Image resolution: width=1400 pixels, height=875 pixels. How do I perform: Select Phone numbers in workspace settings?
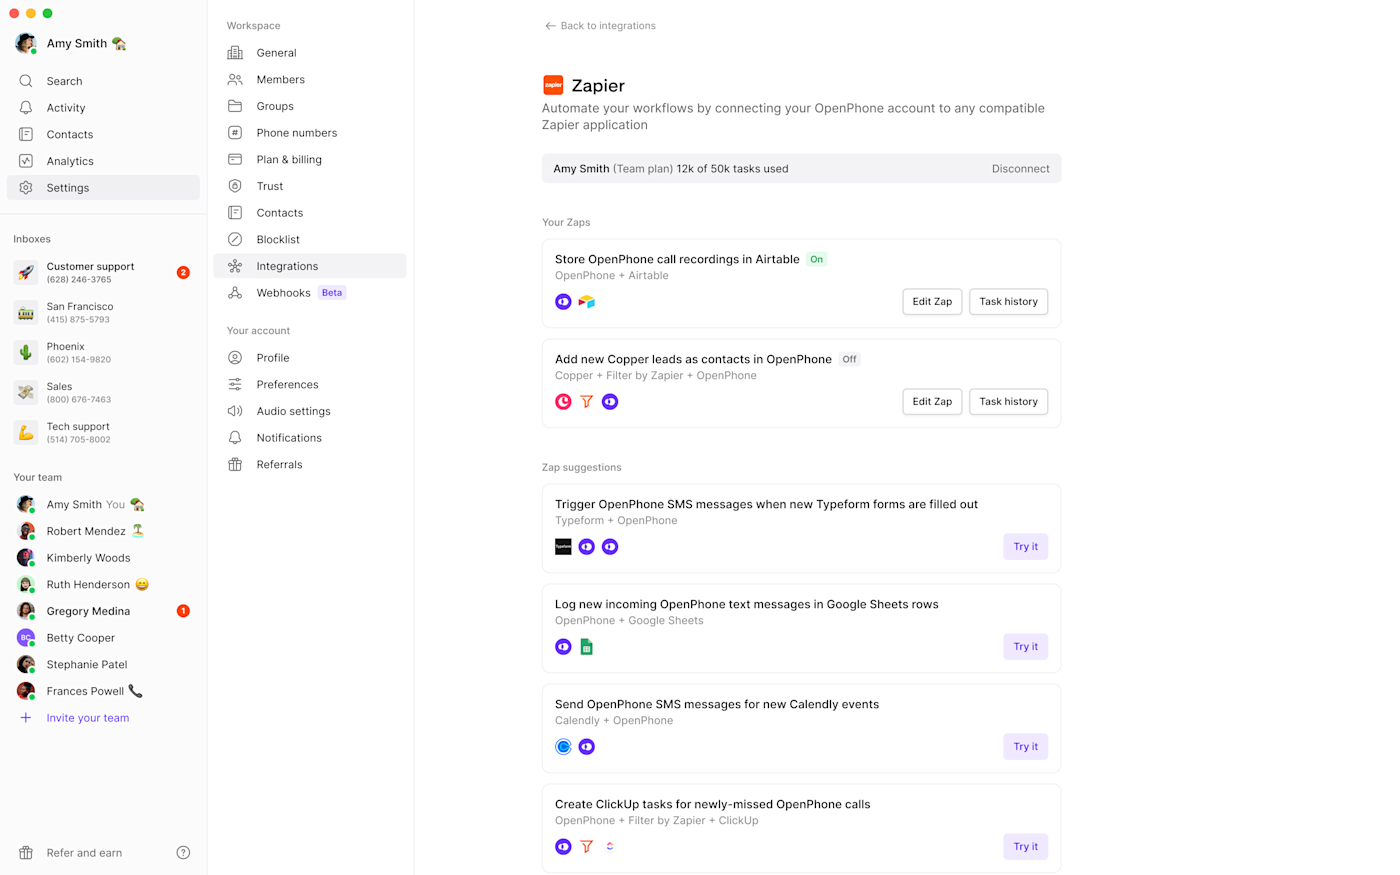click(x=296, y=133)
